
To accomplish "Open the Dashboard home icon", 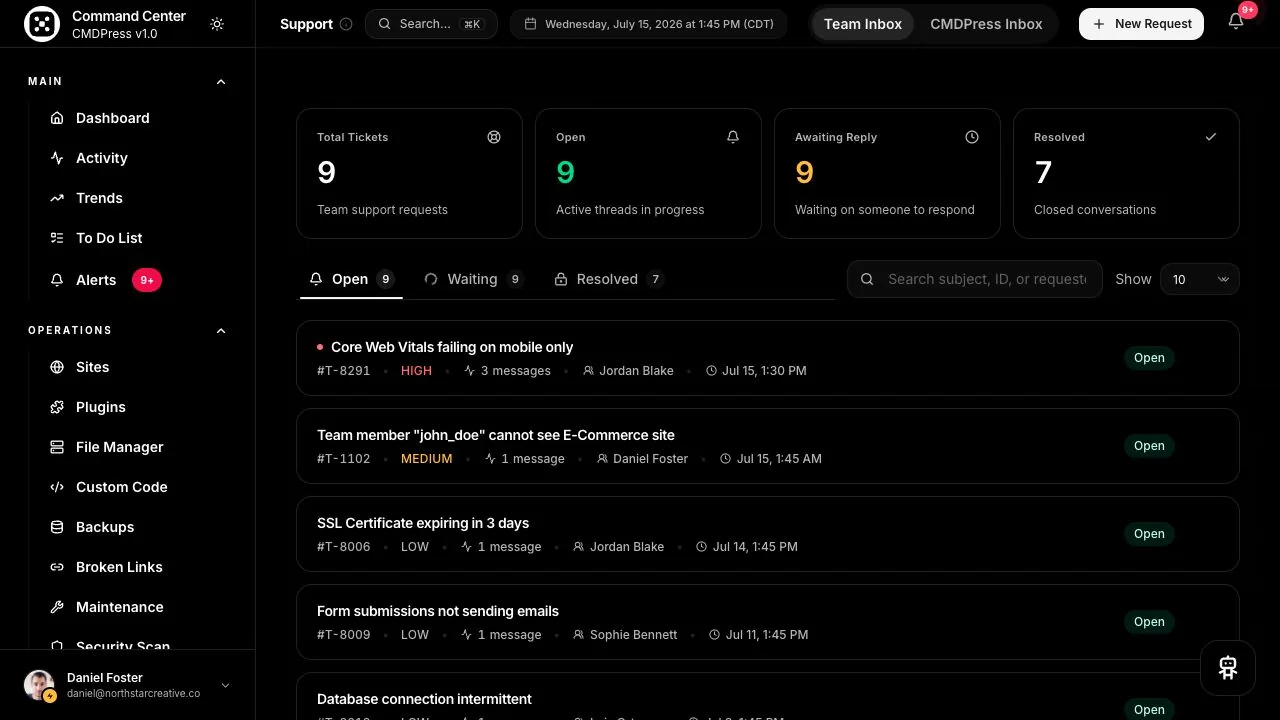I will [57, 118].
